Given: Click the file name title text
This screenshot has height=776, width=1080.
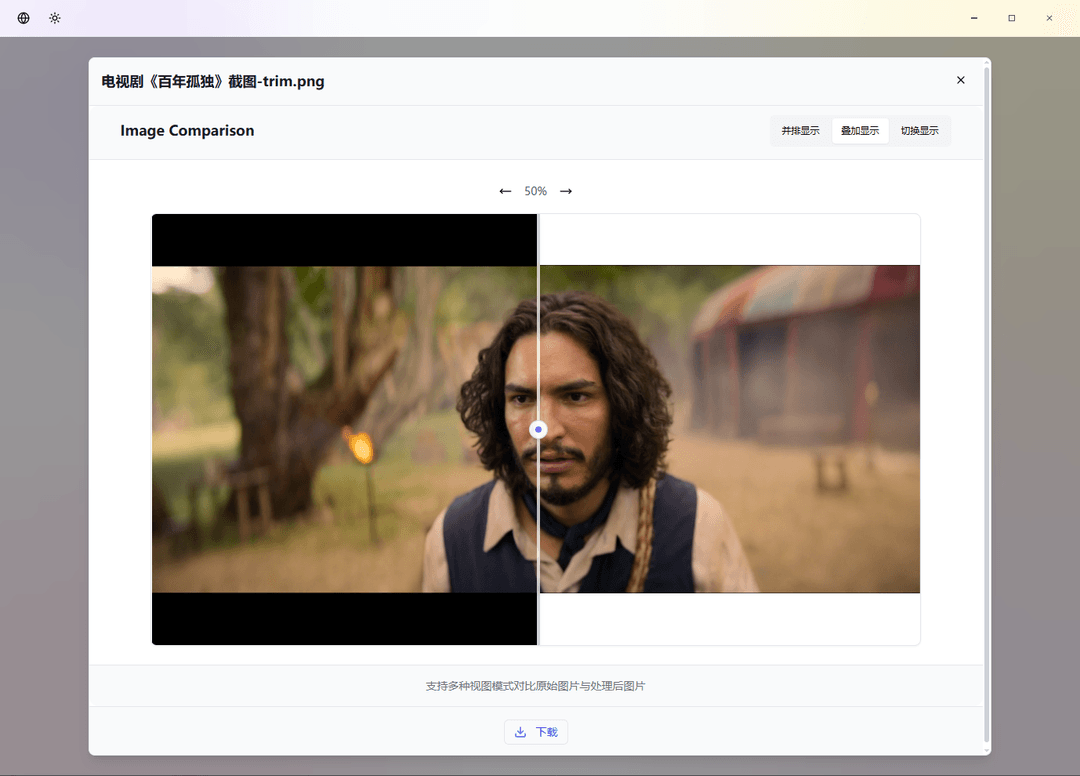Looking at the screenshot, I should pos(213,82).
